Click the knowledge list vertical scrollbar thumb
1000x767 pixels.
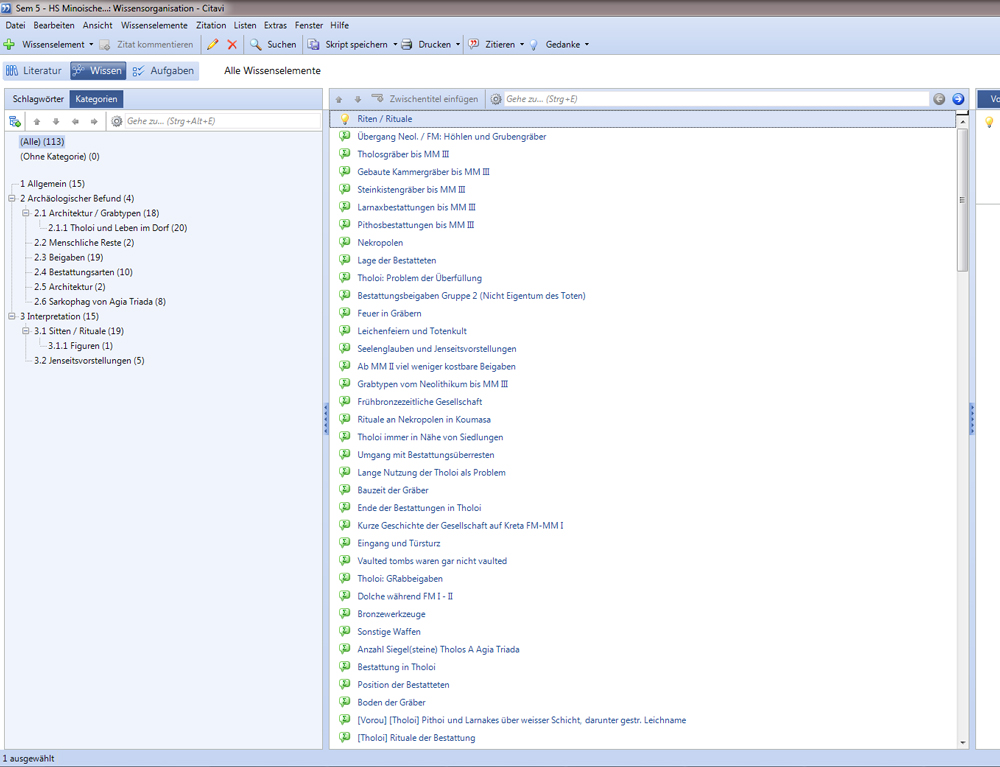[962, 199]
